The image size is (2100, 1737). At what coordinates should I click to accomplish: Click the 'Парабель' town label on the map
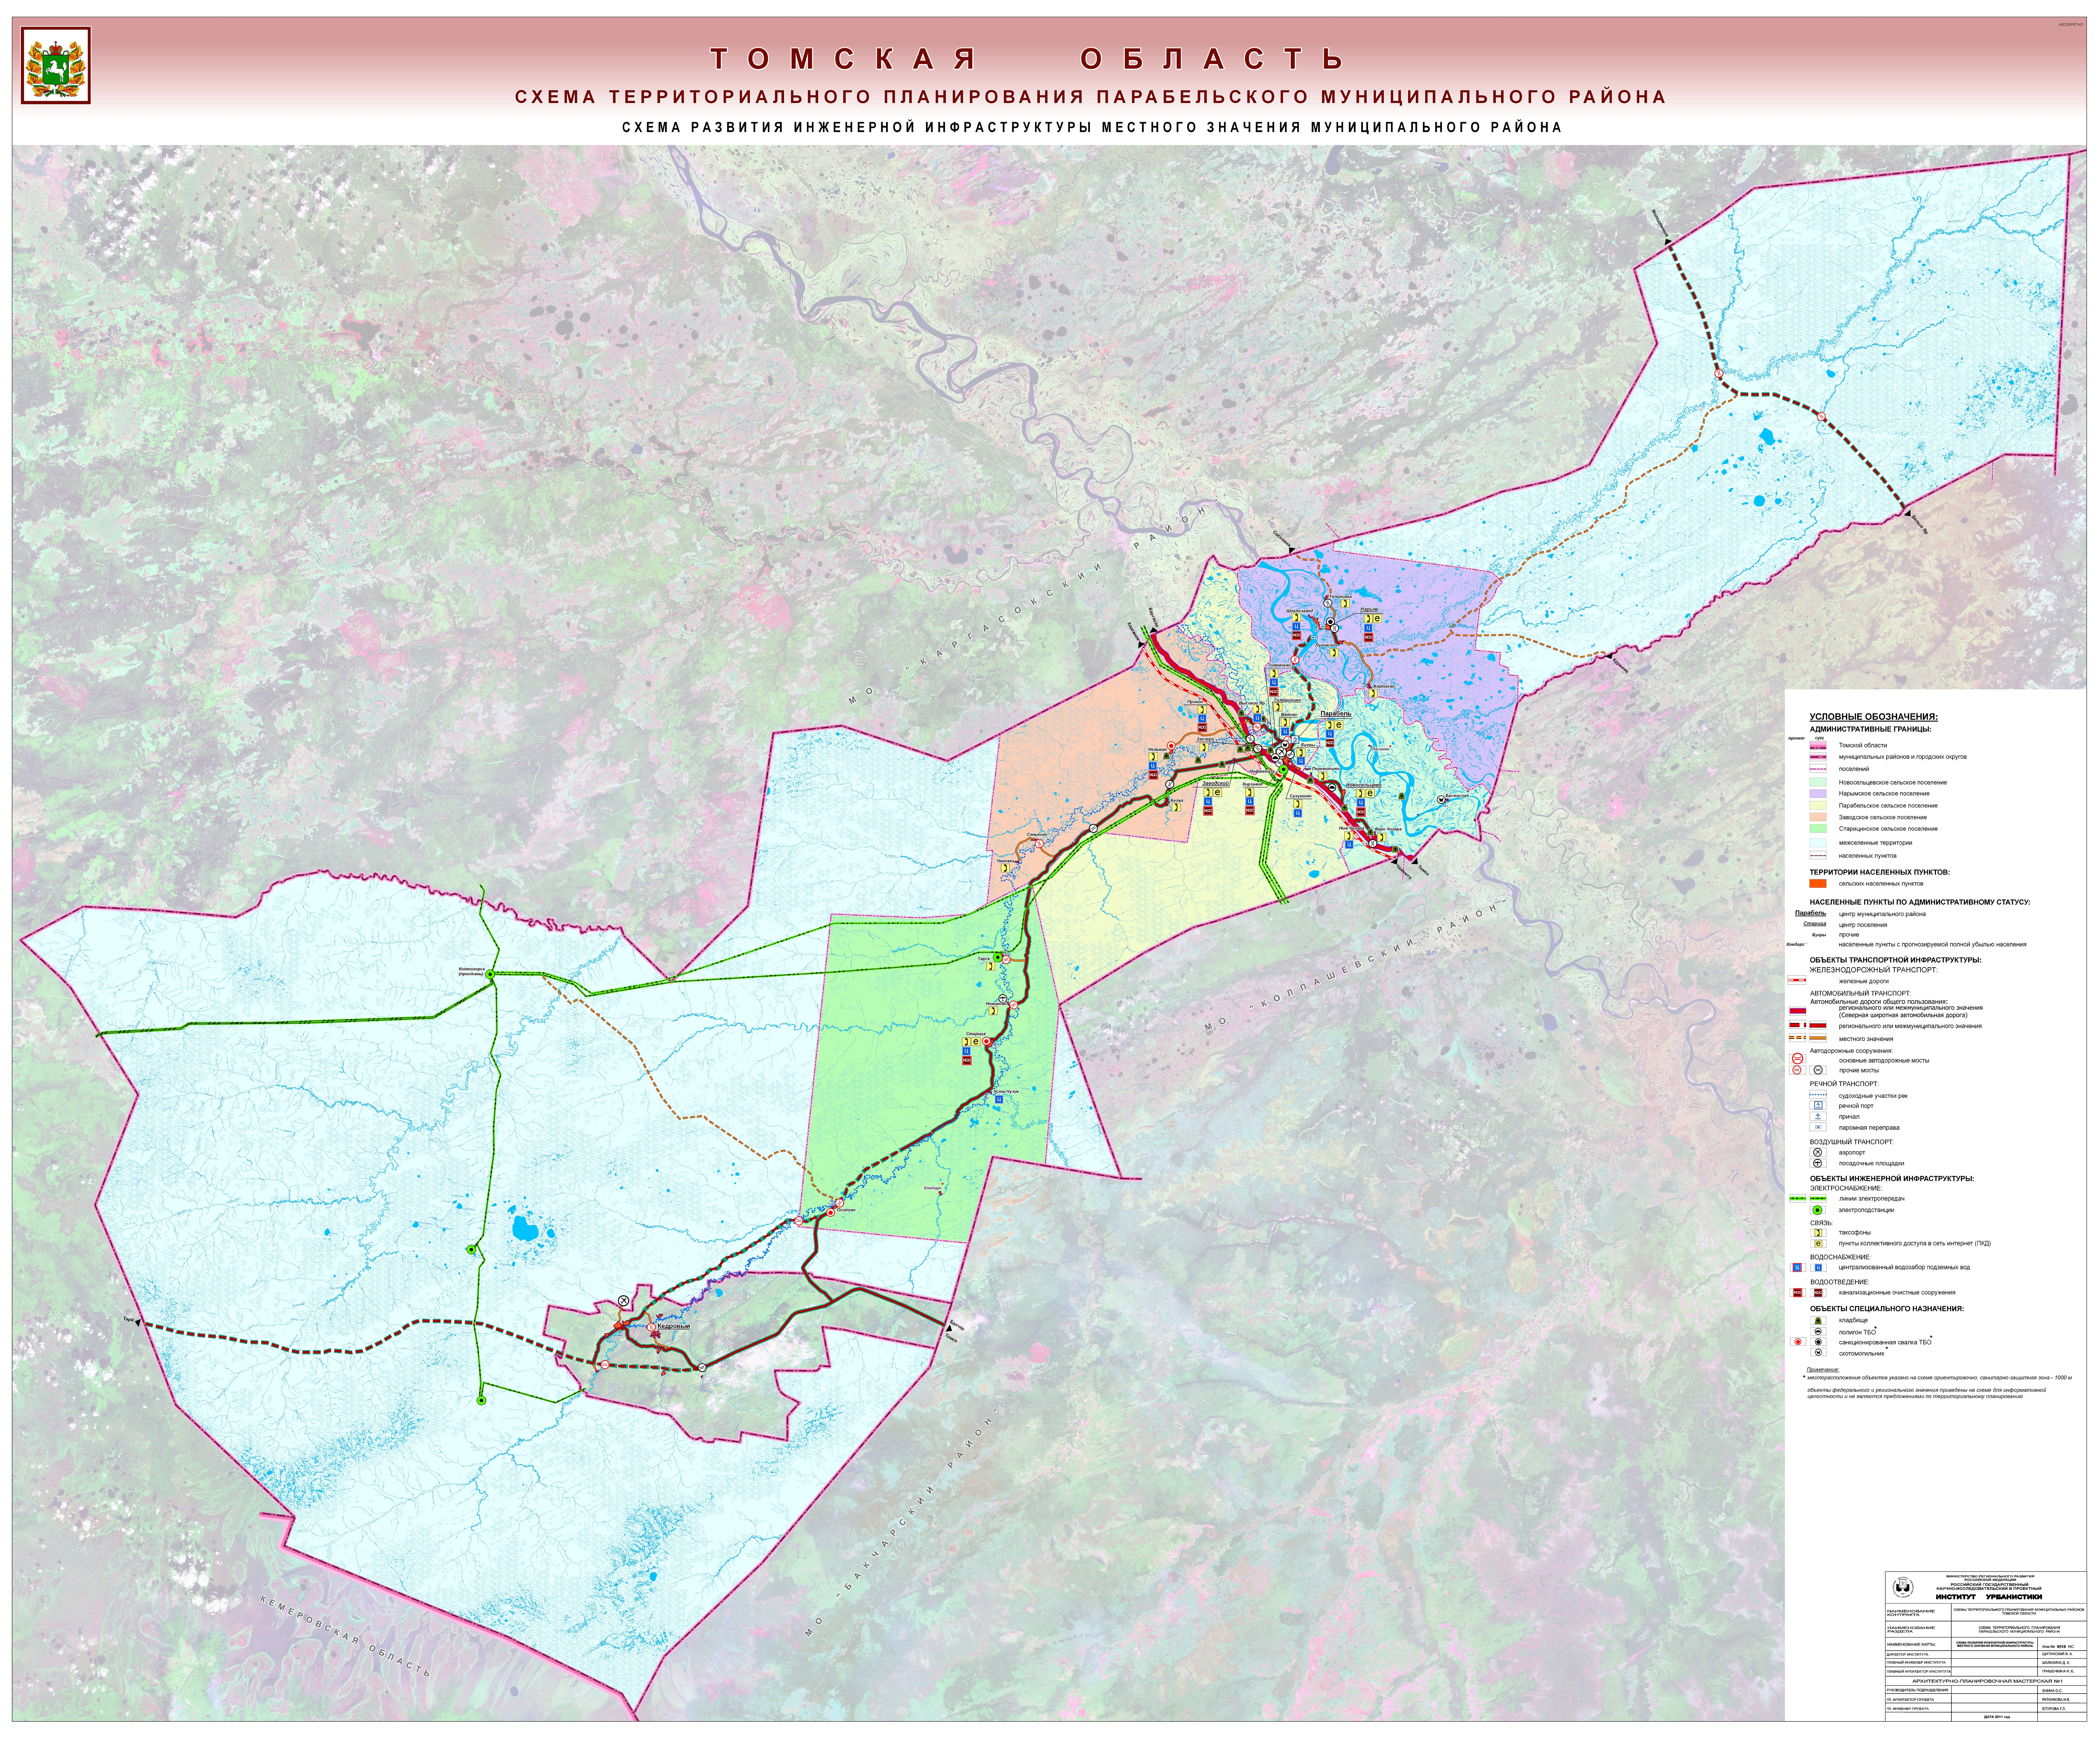(1336, 714)
